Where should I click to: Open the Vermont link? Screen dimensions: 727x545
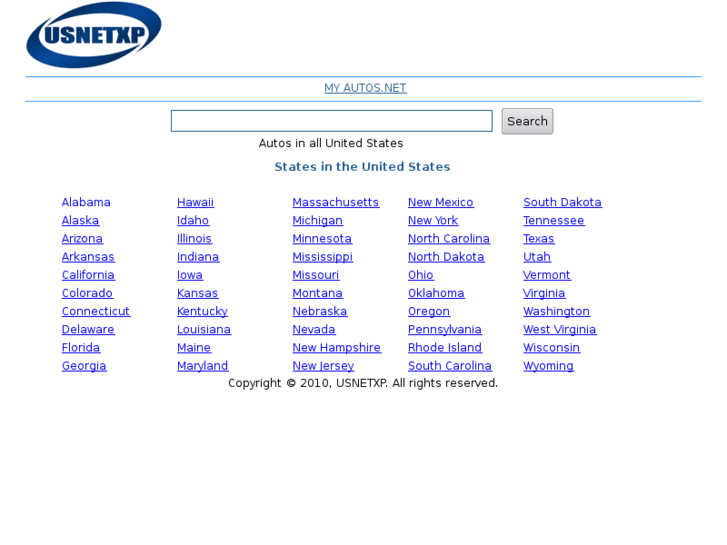click(x=547, y=275)
